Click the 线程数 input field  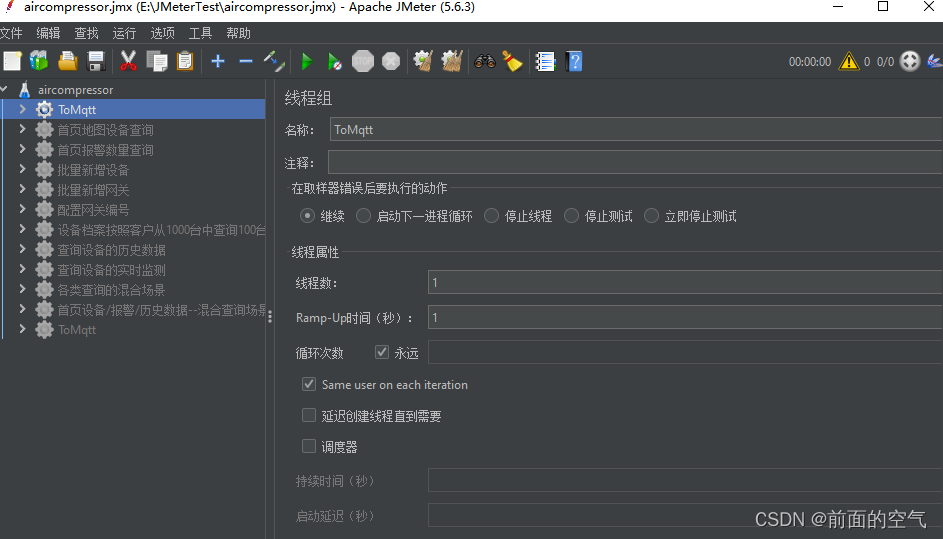(685, 282)
